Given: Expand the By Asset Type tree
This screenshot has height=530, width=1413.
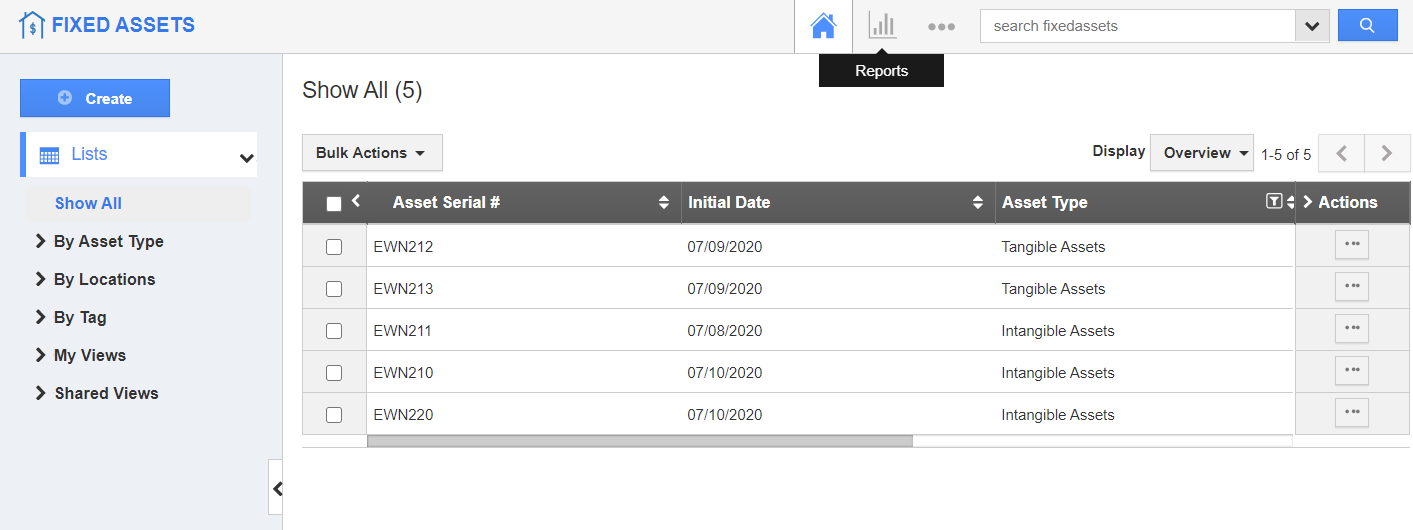Looking at the screenshot, I should click(41, 241).
